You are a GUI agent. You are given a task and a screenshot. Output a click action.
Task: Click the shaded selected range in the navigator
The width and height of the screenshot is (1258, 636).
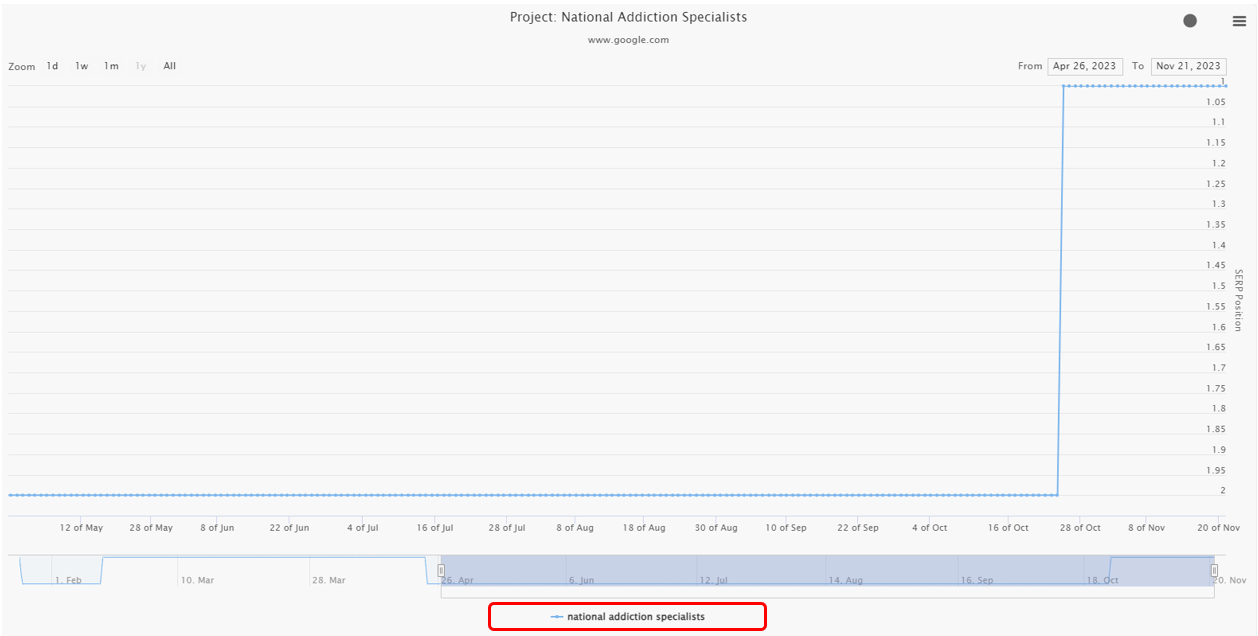[780, 568]
